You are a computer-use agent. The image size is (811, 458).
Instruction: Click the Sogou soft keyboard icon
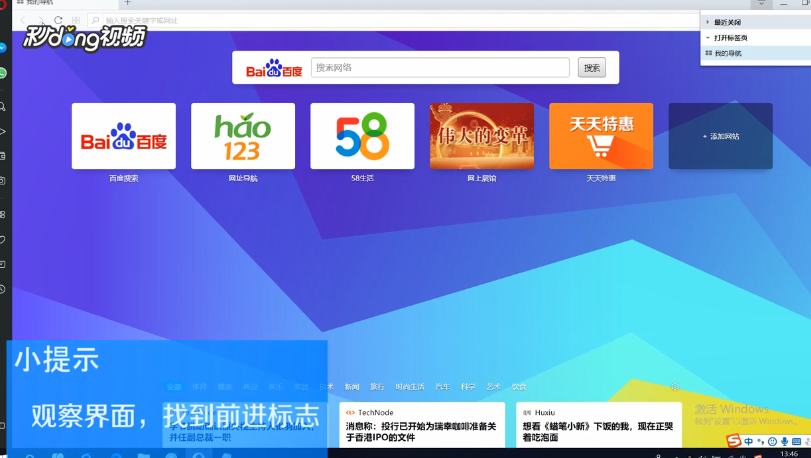point(797,441)
